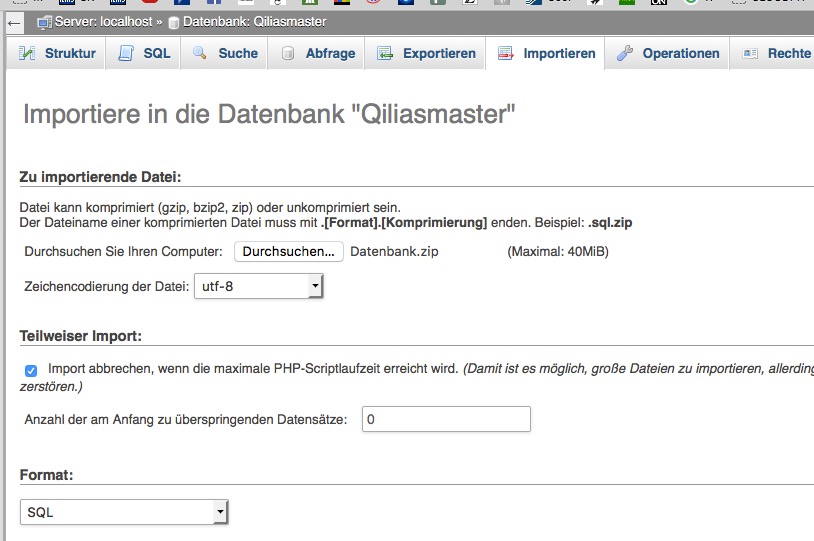The height and width of the screenshot is (541, 814).
Task: Click the Struktur tab's table icon
Action: point(28,54)
